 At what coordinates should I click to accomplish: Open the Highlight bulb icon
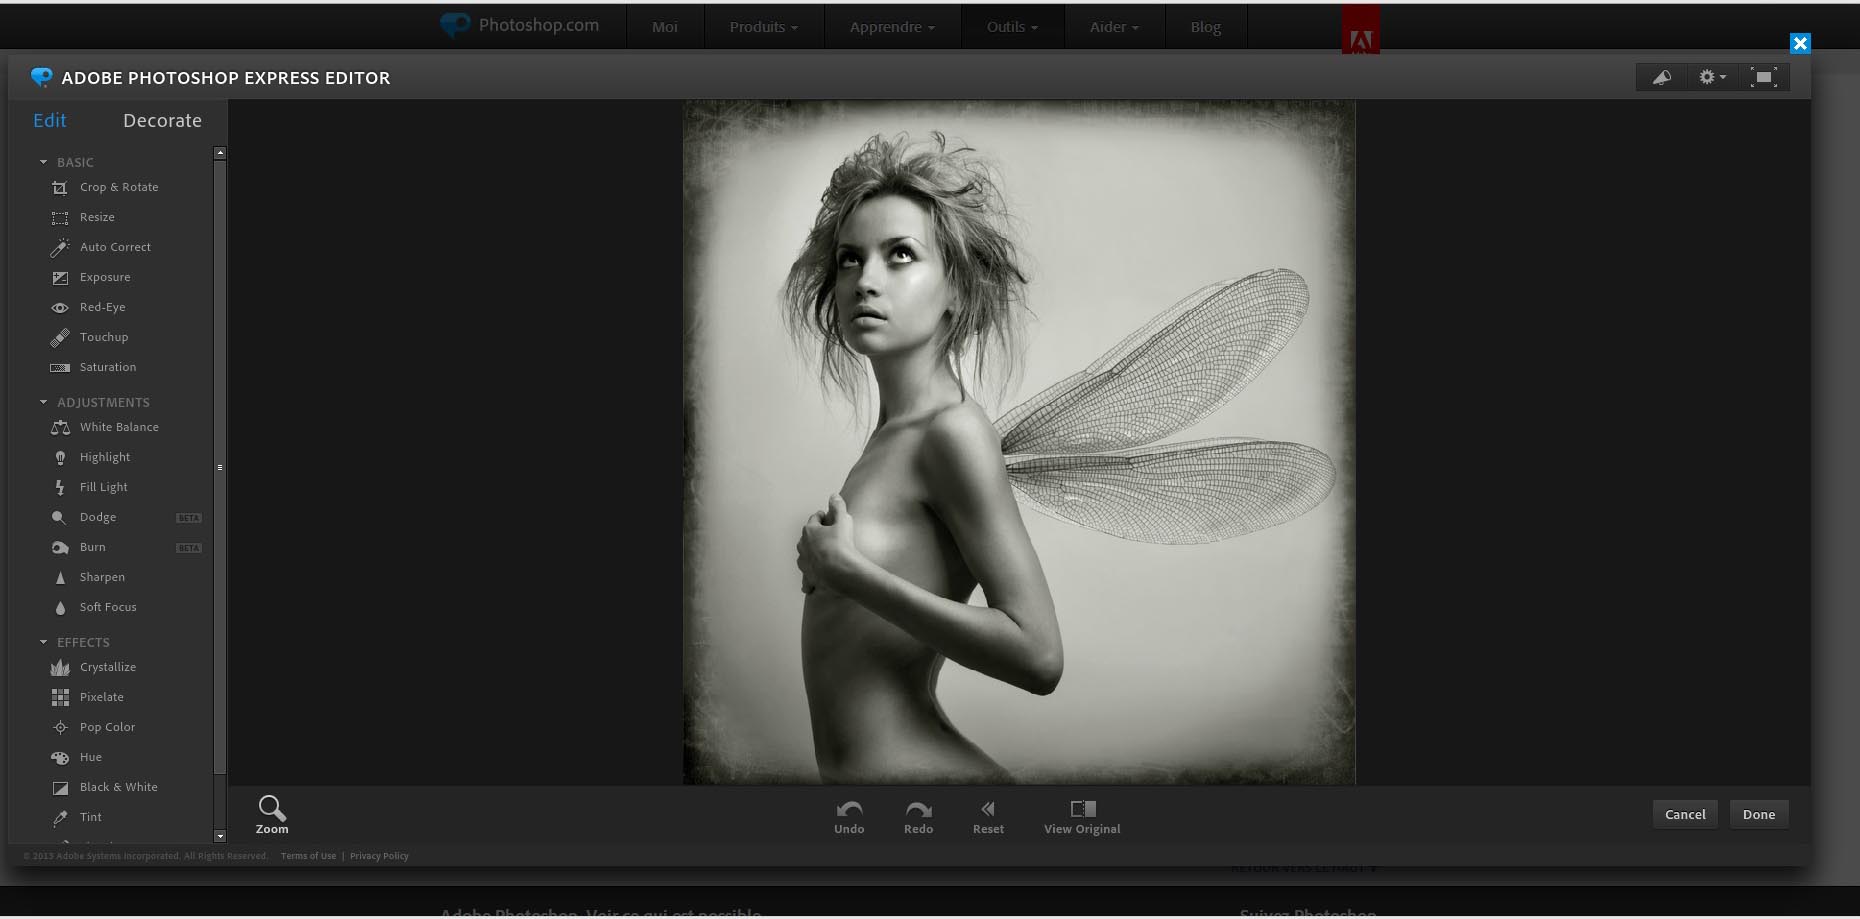[x=60, y=458]
